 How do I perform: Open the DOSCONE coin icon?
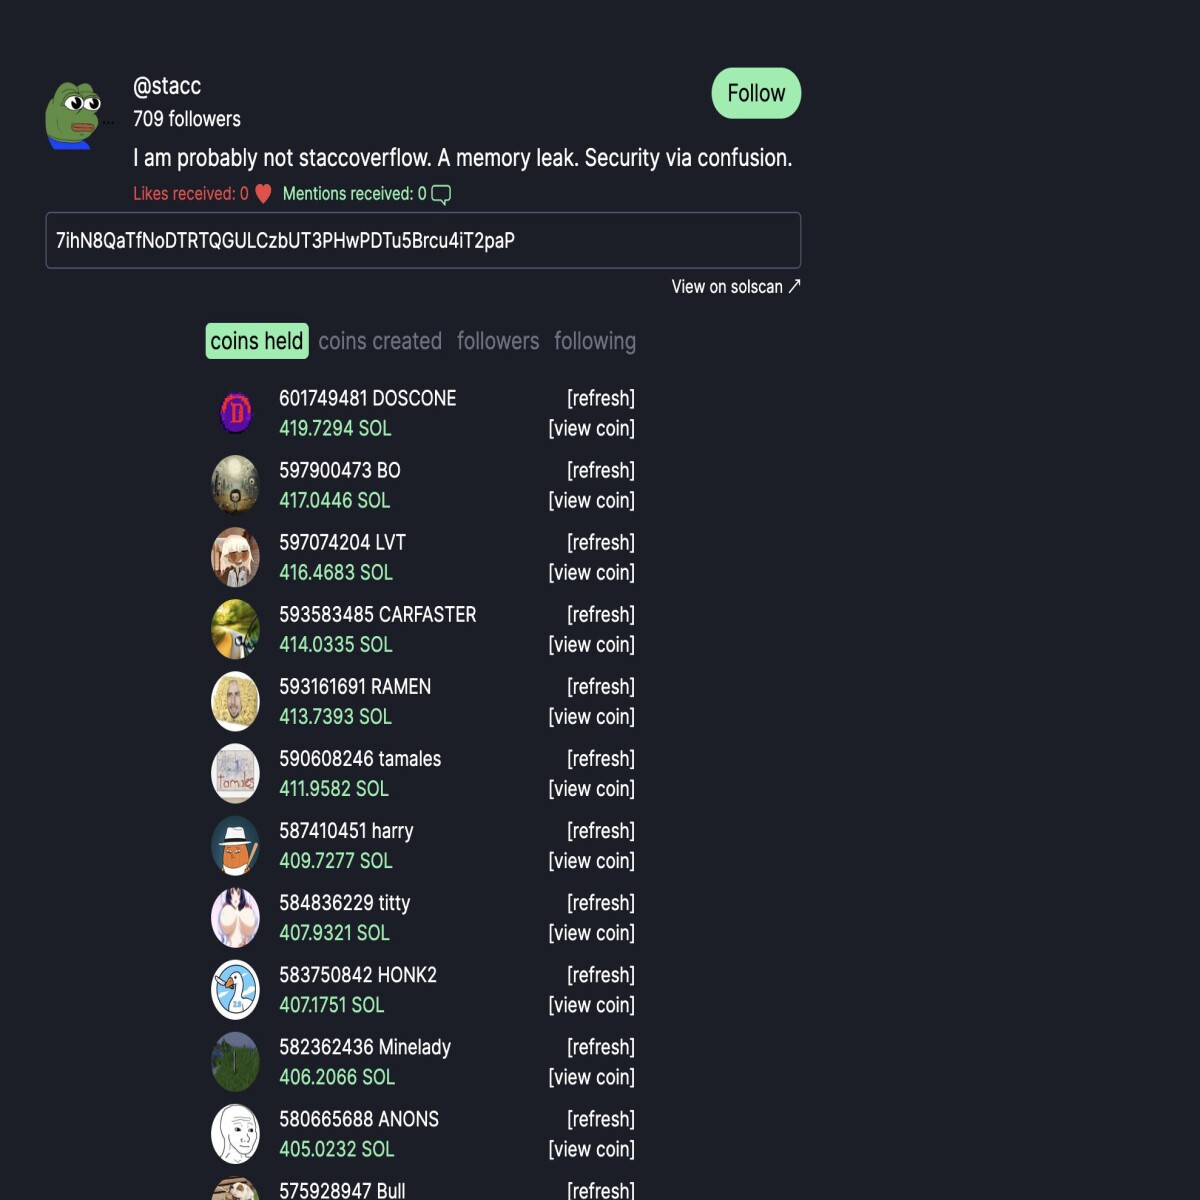236,412
